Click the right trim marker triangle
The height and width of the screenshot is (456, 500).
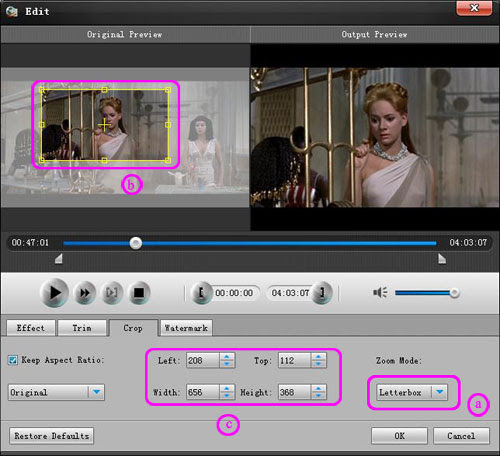(442, 258)
